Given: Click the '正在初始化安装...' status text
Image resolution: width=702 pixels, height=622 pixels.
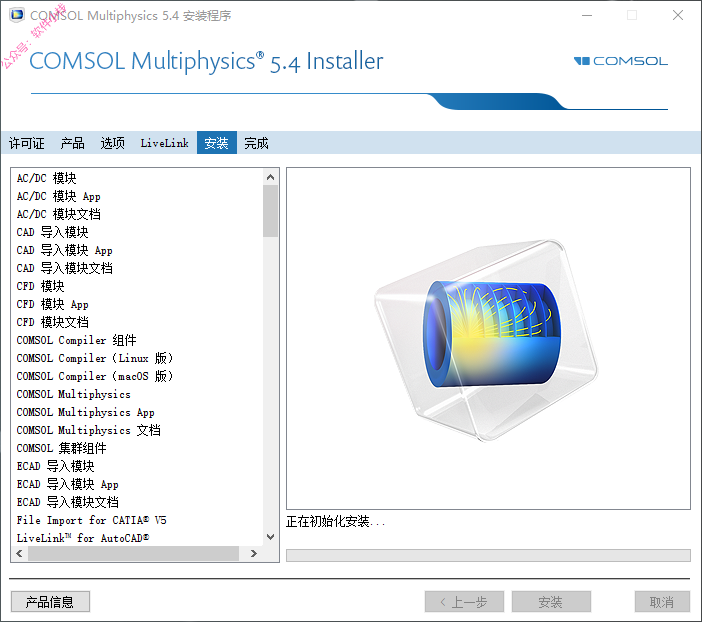Looking at the screenshot, I should (x=335, y=521).
